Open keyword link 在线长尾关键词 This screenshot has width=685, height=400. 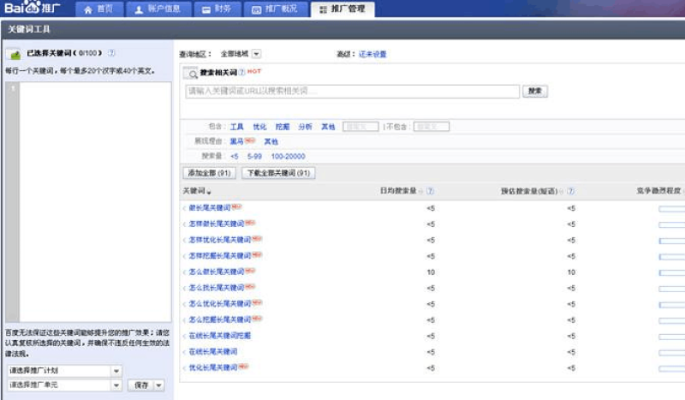coord(213,352)
